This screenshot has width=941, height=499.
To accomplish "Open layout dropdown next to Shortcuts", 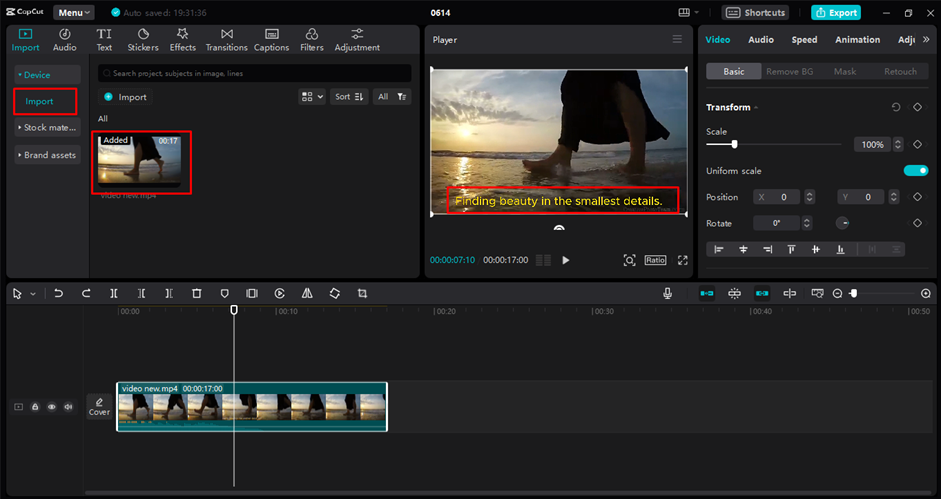I will [688, 13].
